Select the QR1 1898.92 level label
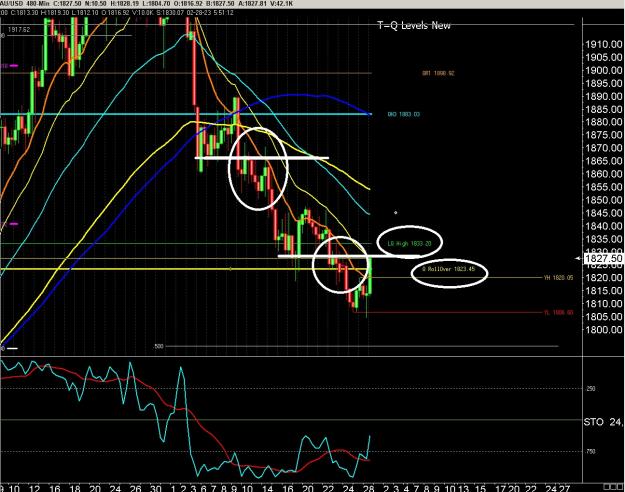Screen dimensions: 625x492 pyautogui.click(x=438, y=73)
